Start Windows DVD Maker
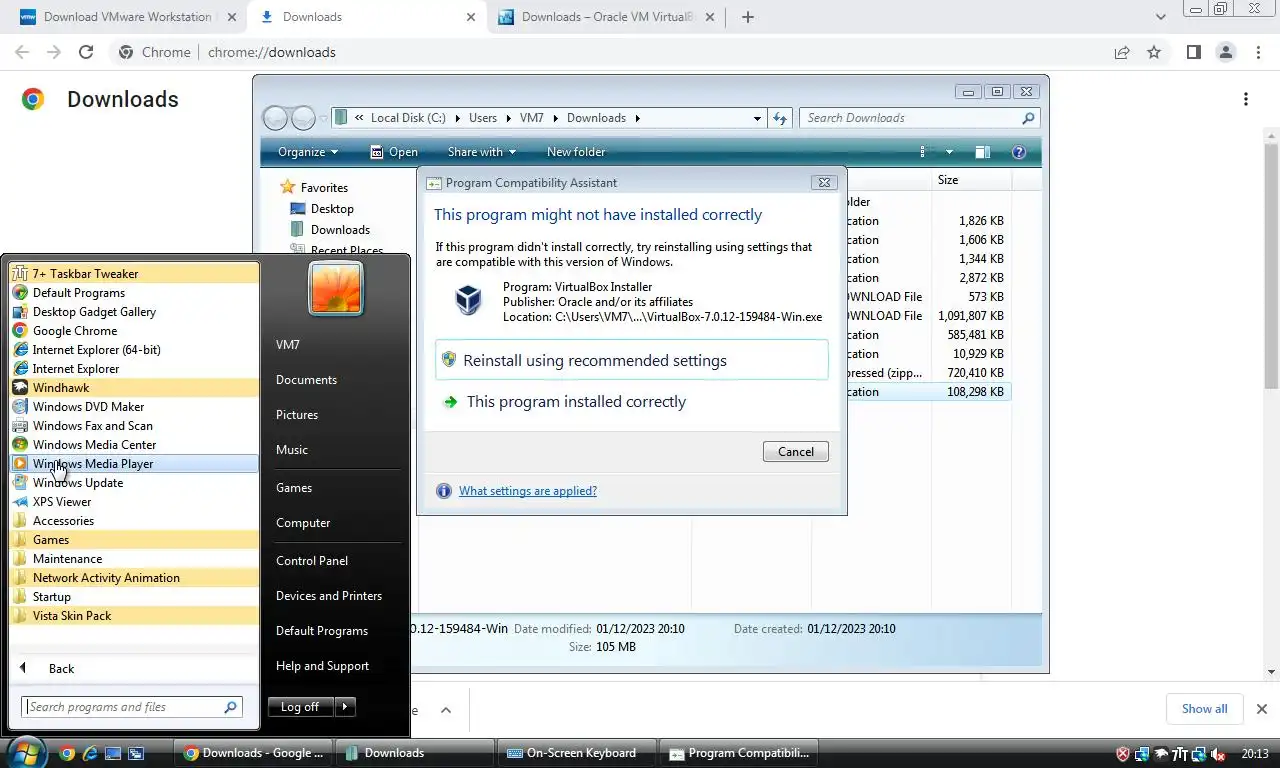Screen dimensions: 1280x768 (134, 406)
